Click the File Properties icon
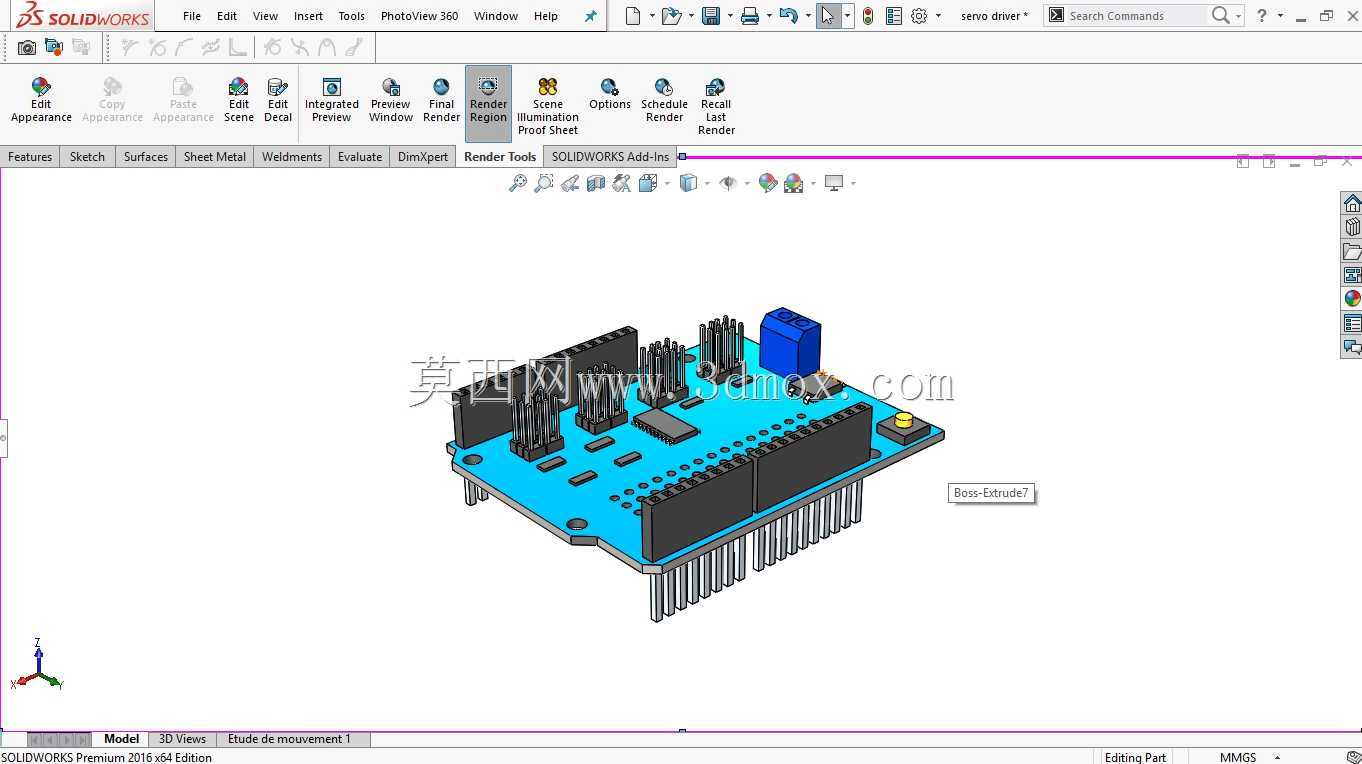 (x=894, y=16)
